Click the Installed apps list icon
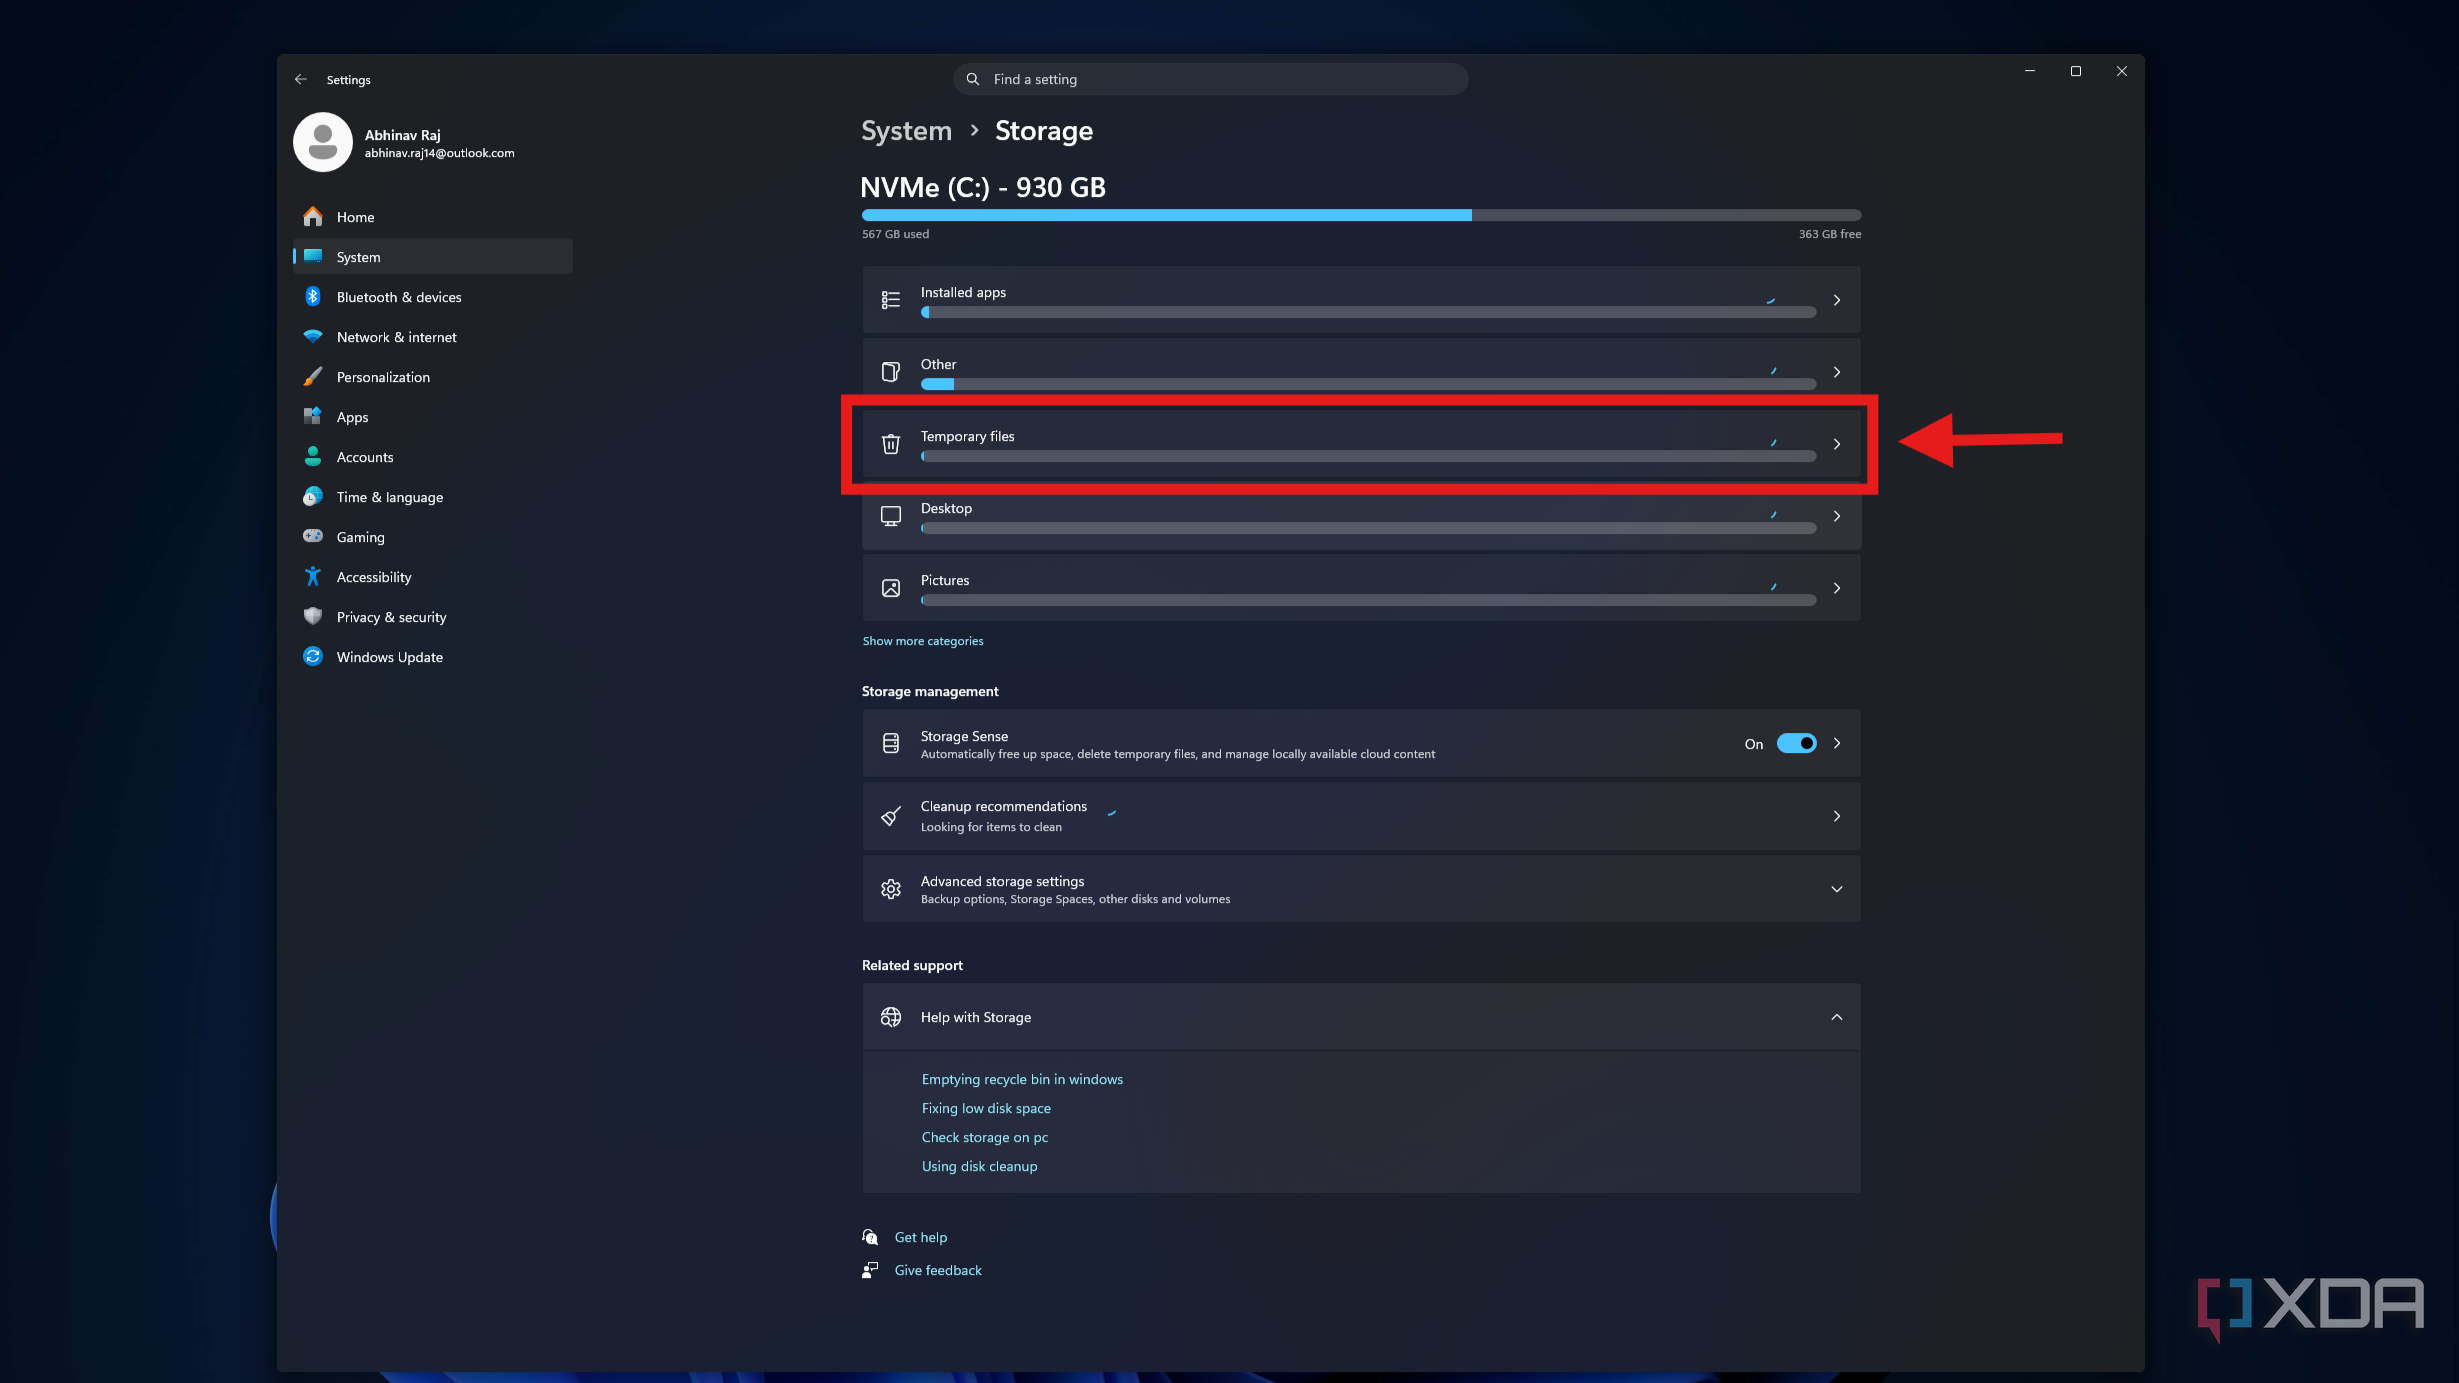This screenshot has width=2459, height=1383. click(x=890, y=300)
